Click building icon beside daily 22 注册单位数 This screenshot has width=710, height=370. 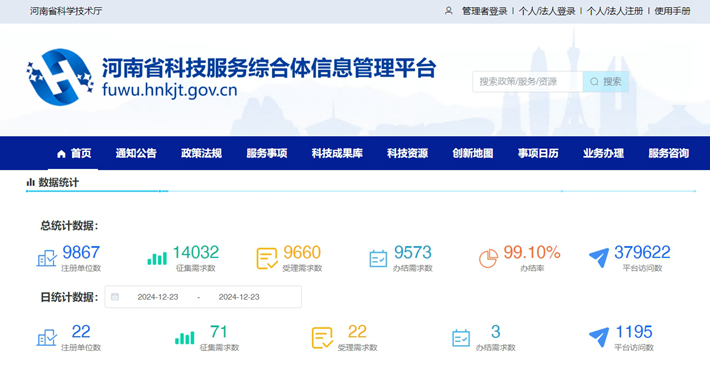tap(47, 338)
